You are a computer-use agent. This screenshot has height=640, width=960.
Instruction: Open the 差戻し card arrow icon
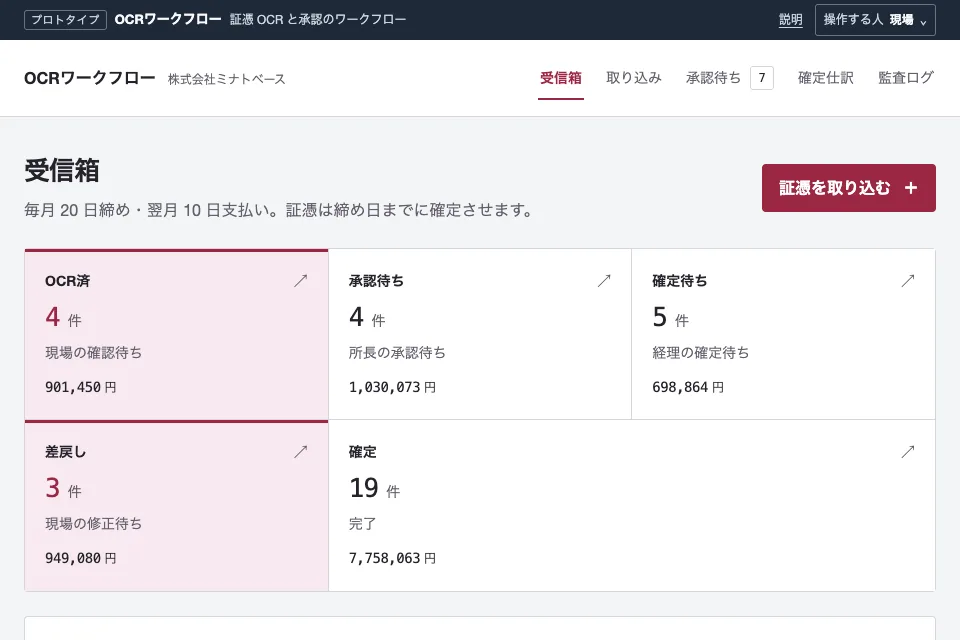click(300, 451)
